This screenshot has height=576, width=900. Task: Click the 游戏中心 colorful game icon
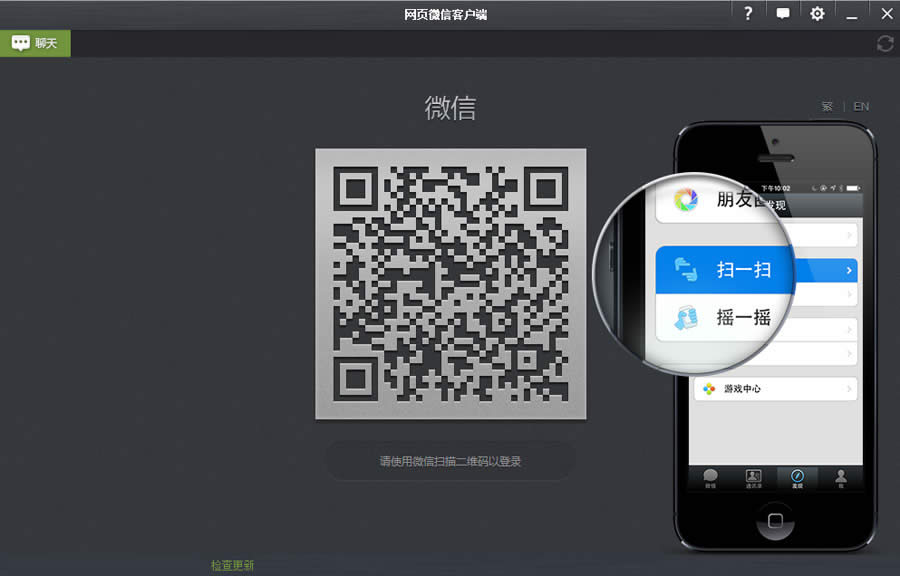pos(709,388)
